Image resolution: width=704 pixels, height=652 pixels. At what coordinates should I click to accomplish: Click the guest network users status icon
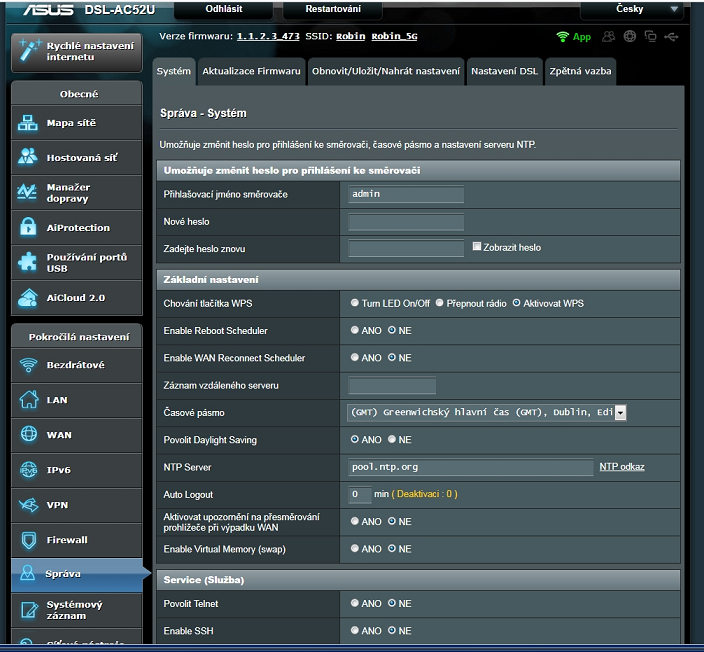(x=610, y=37)
